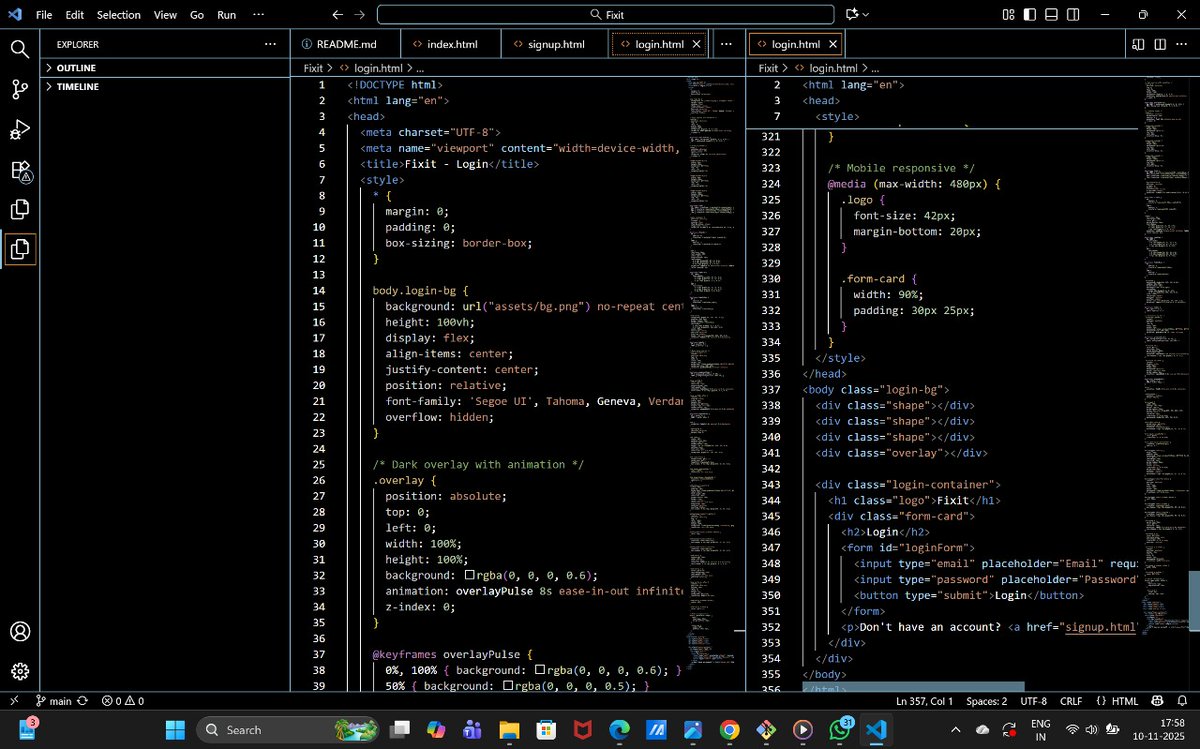Show hidden system tray icons
Image resolution: width=1200 pixels, height=749 pixels.
pyautogui.click(x=955, y=729)
